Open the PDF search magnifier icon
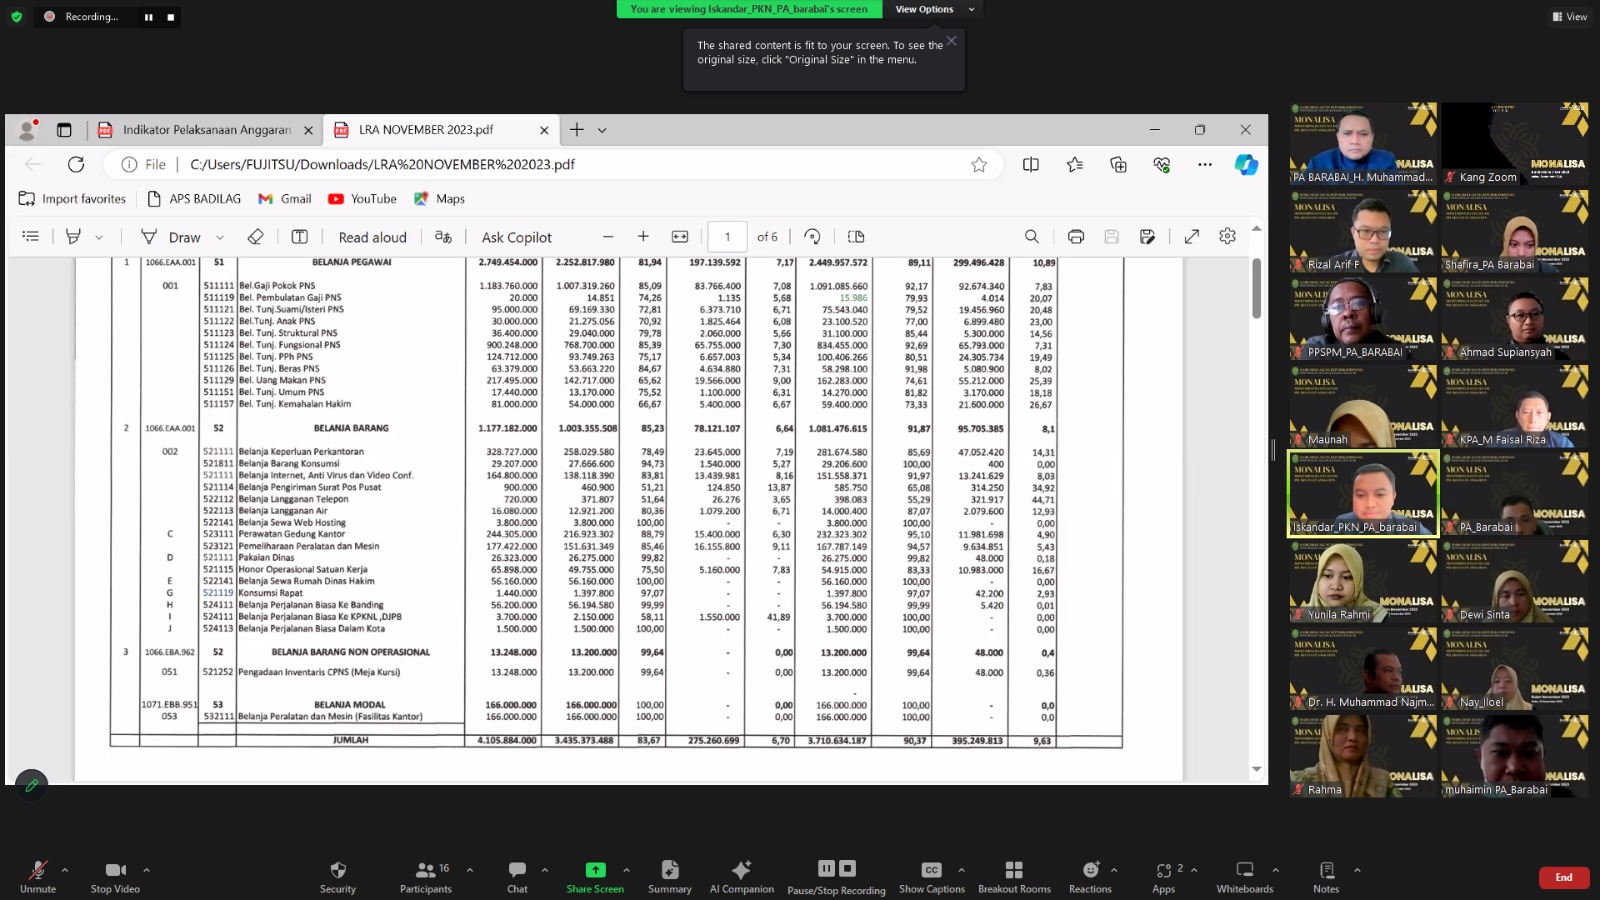Image resolution: width=1600 pixels, height=900 pixels. (1031, 237)
